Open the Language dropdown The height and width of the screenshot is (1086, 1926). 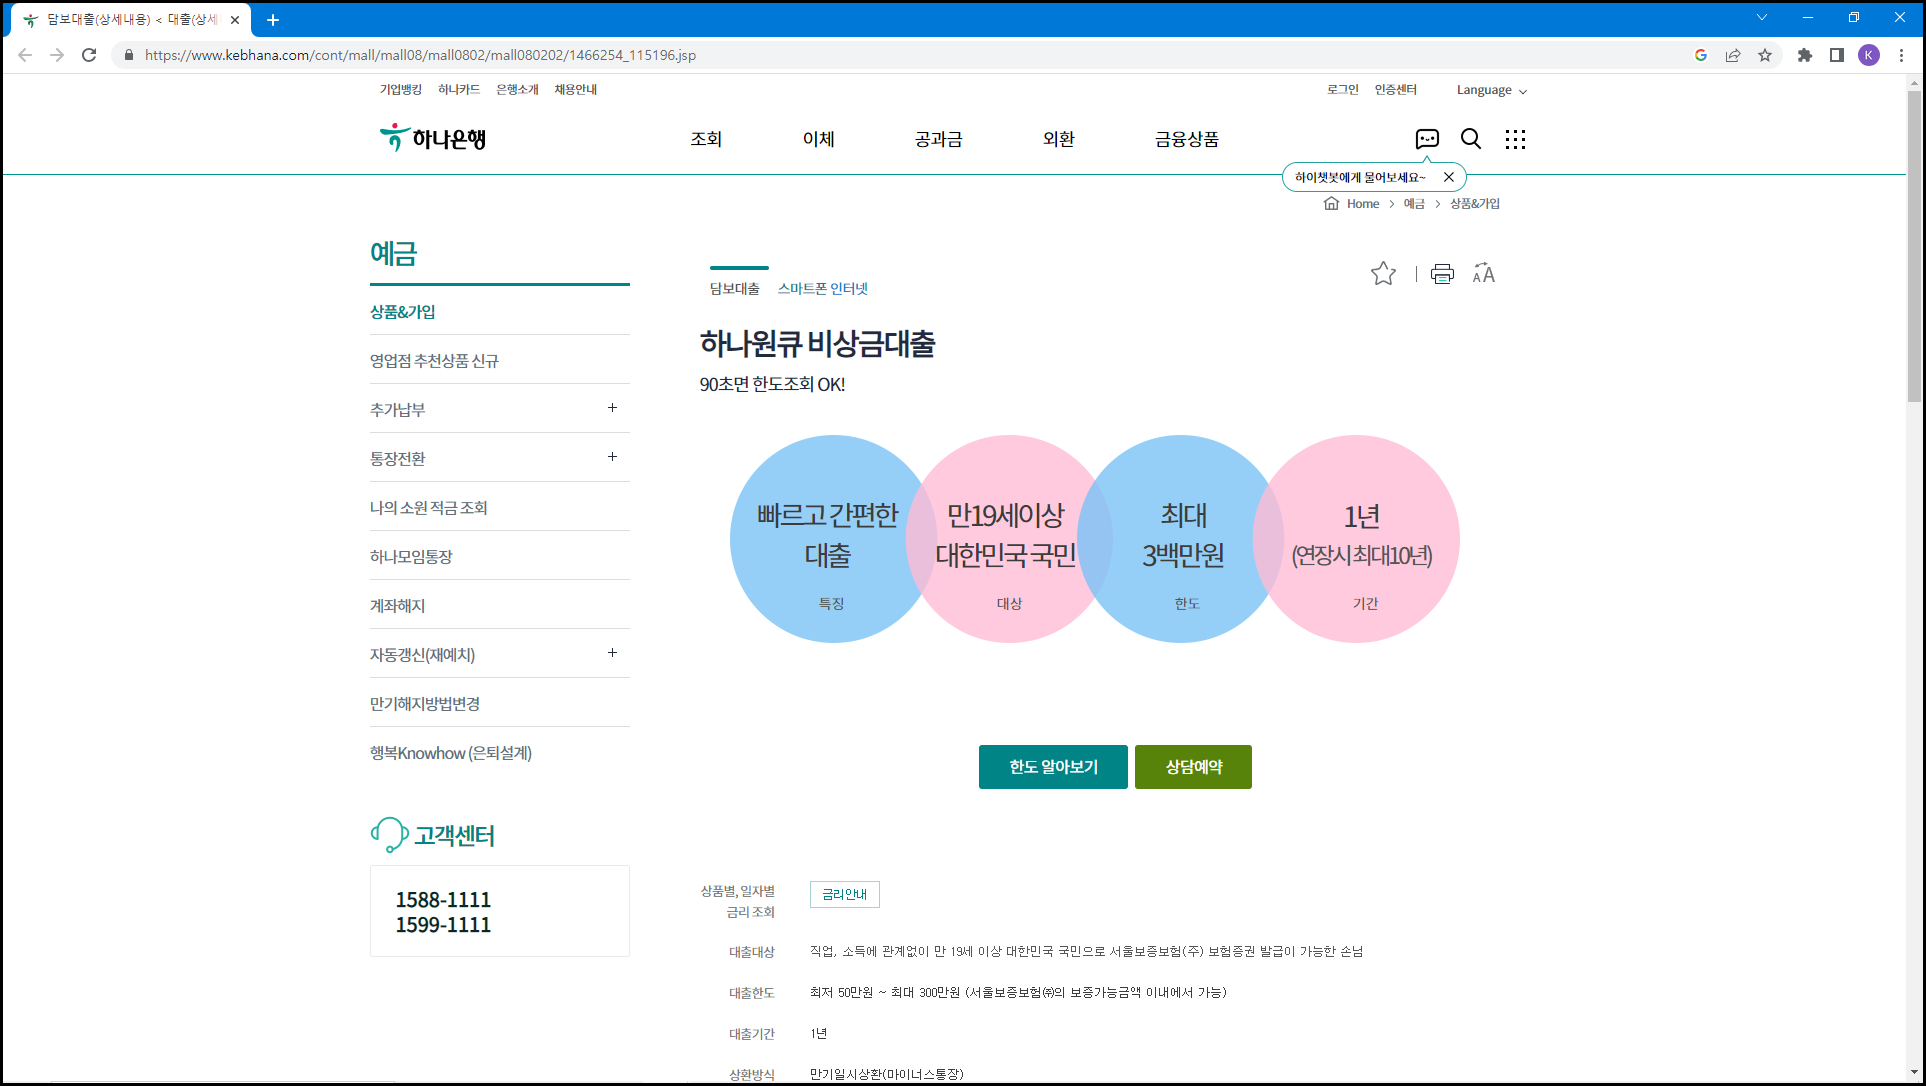click(x=1491, y=90)
